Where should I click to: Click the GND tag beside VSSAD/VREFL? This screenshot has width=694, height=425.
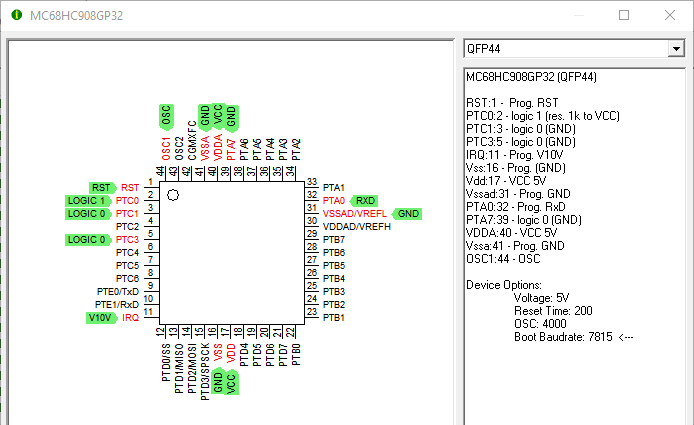click(407, 214)
